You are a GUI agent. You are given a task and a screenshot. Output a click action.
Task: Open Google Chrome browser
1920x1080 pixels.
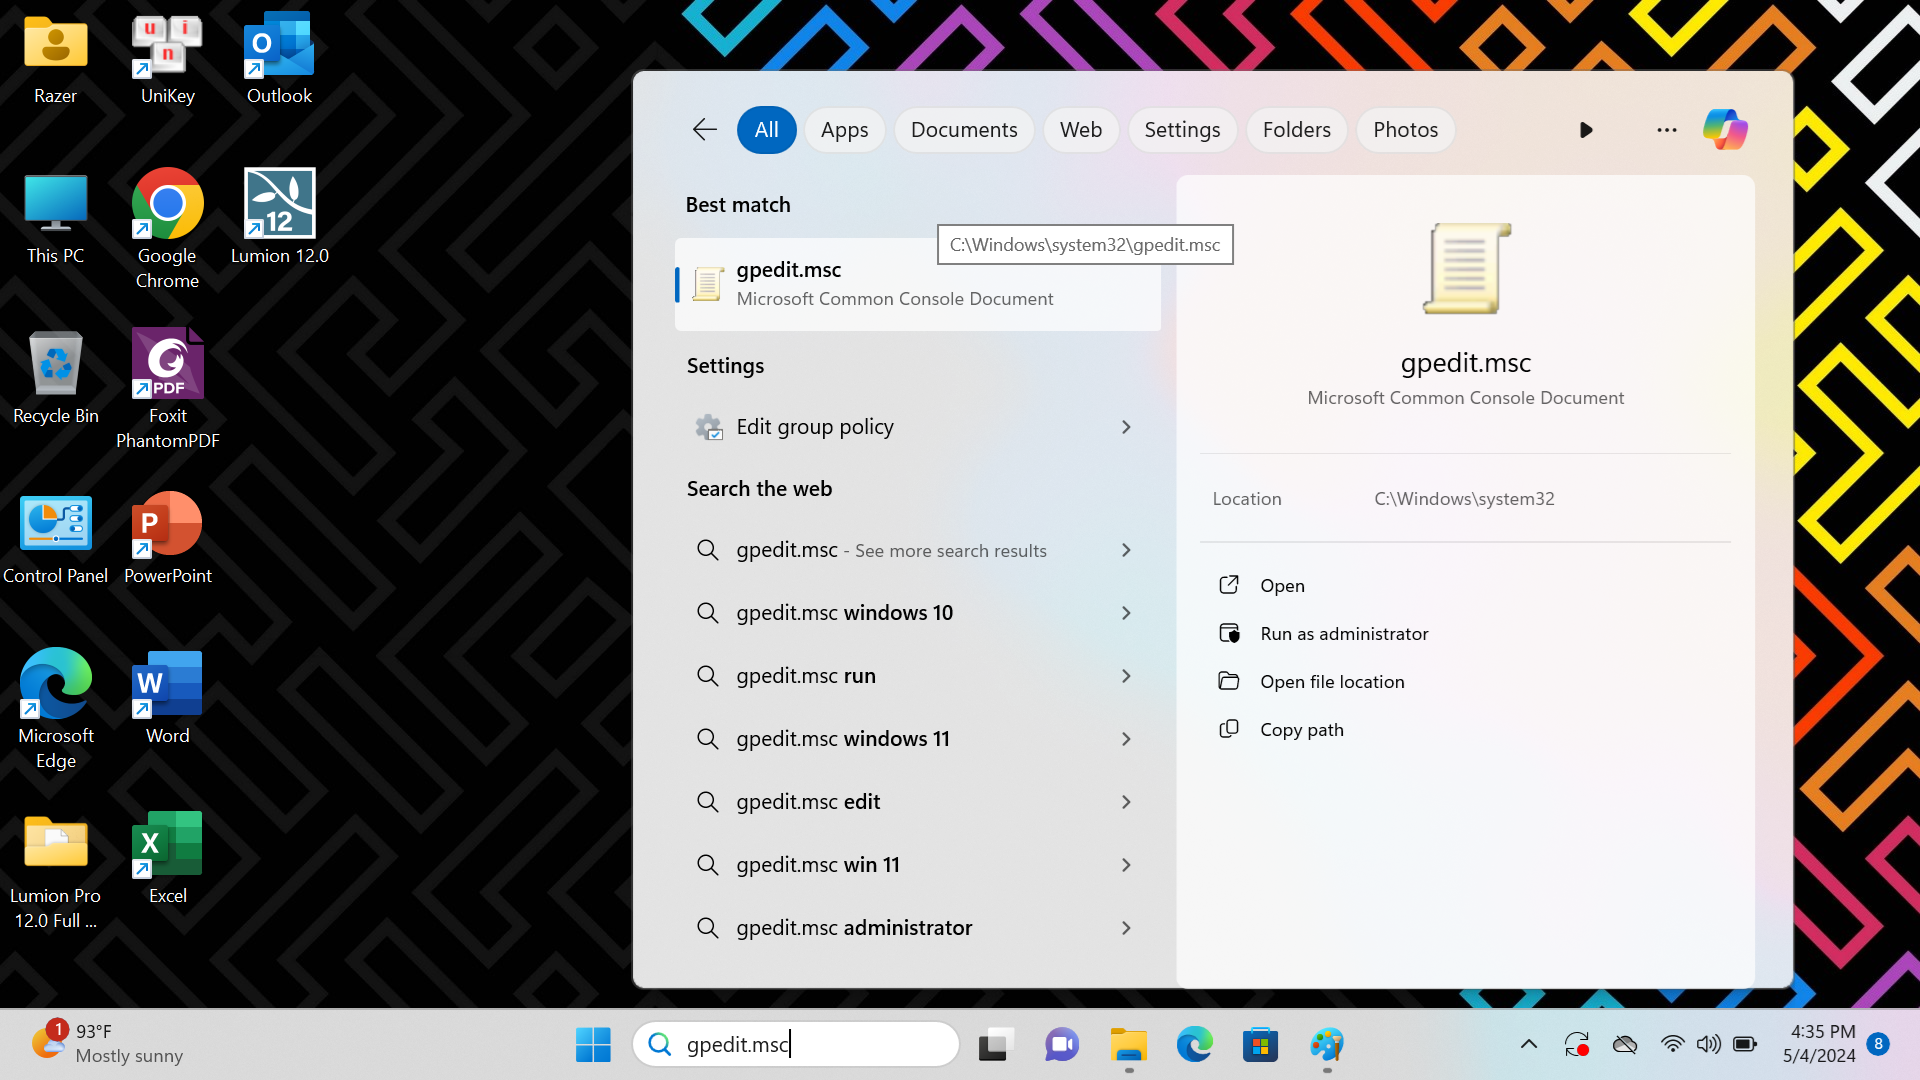(167, 202)
